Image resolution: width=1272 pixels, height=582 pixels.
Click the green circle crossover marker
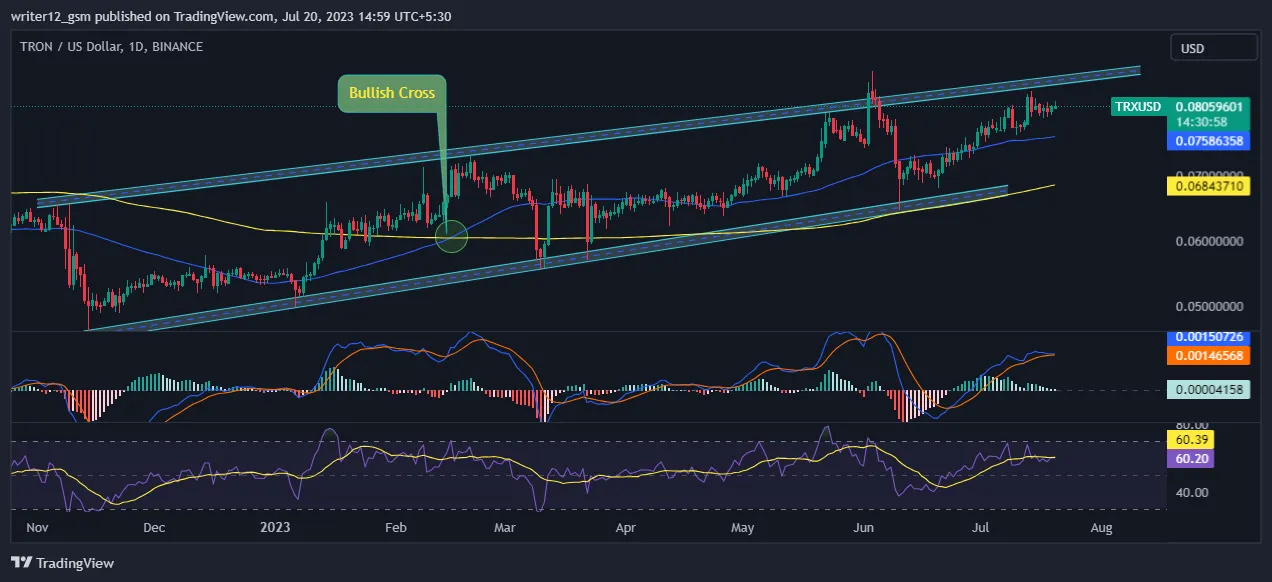coord(452,237)
